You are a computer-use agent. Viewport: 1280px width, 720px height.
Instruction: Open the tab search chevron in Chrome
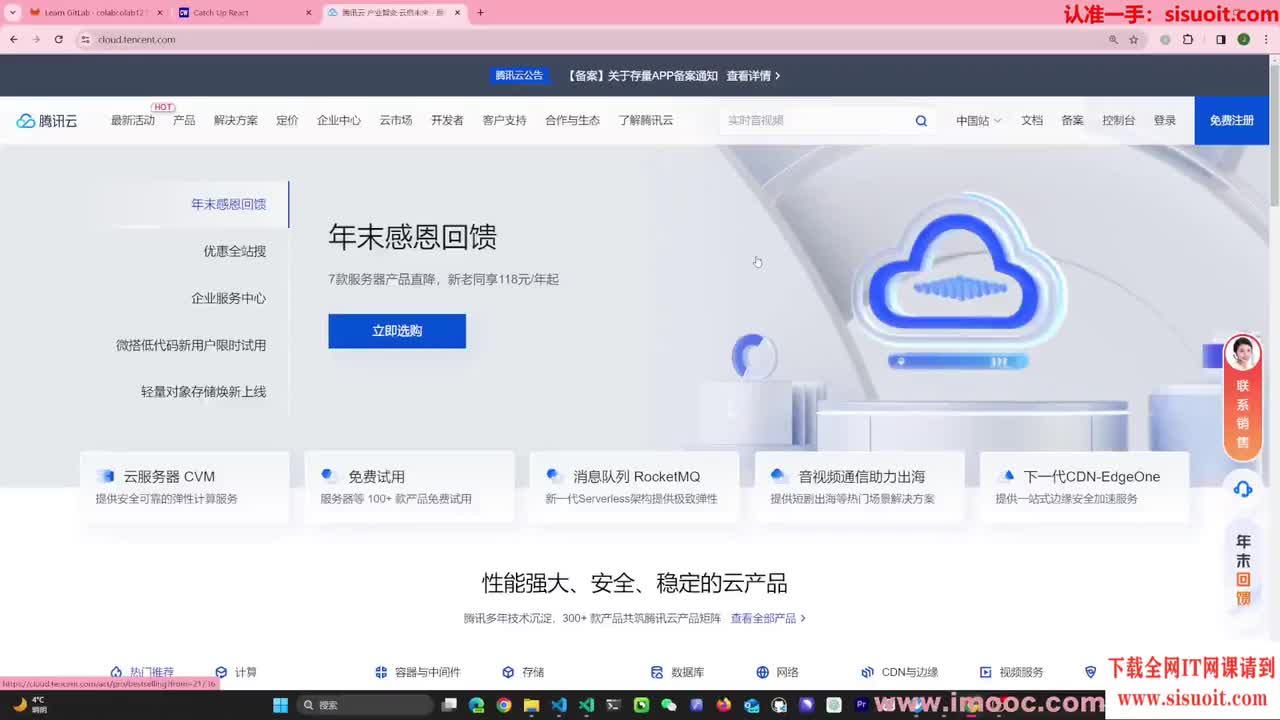click(13, 13)
